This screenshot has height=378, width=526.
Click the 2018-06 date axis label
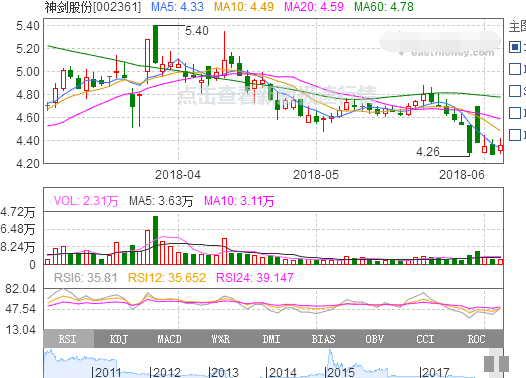coord(462,175)
